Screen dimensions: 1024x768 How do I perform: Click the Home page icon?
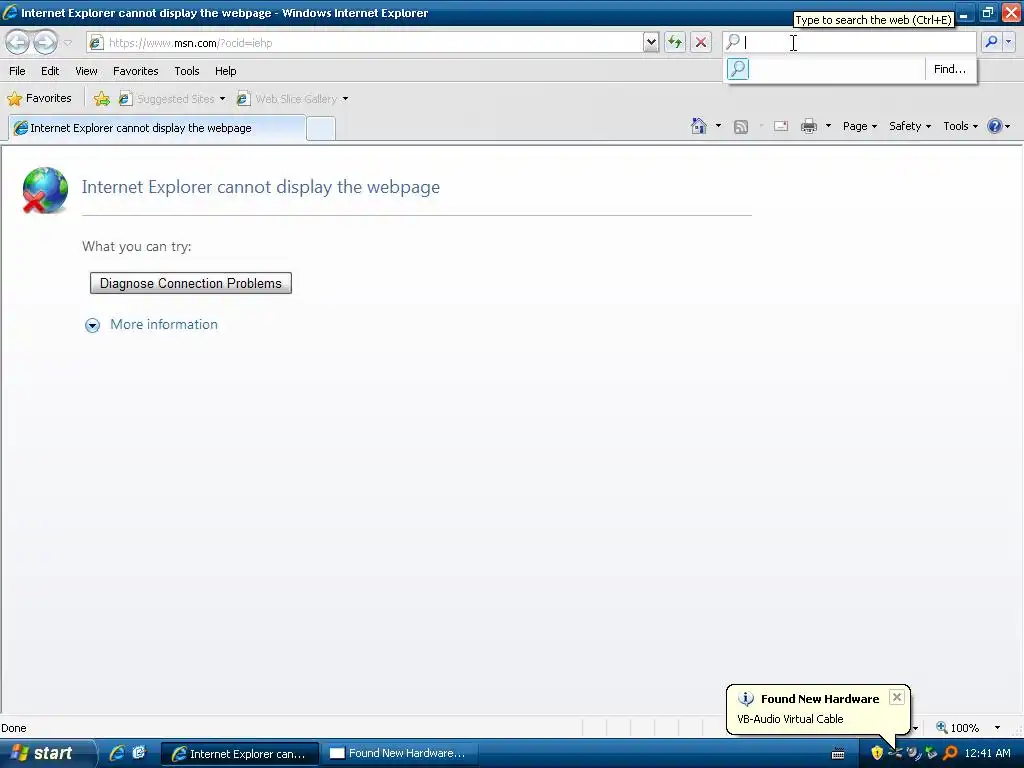[x=699, y=126]
